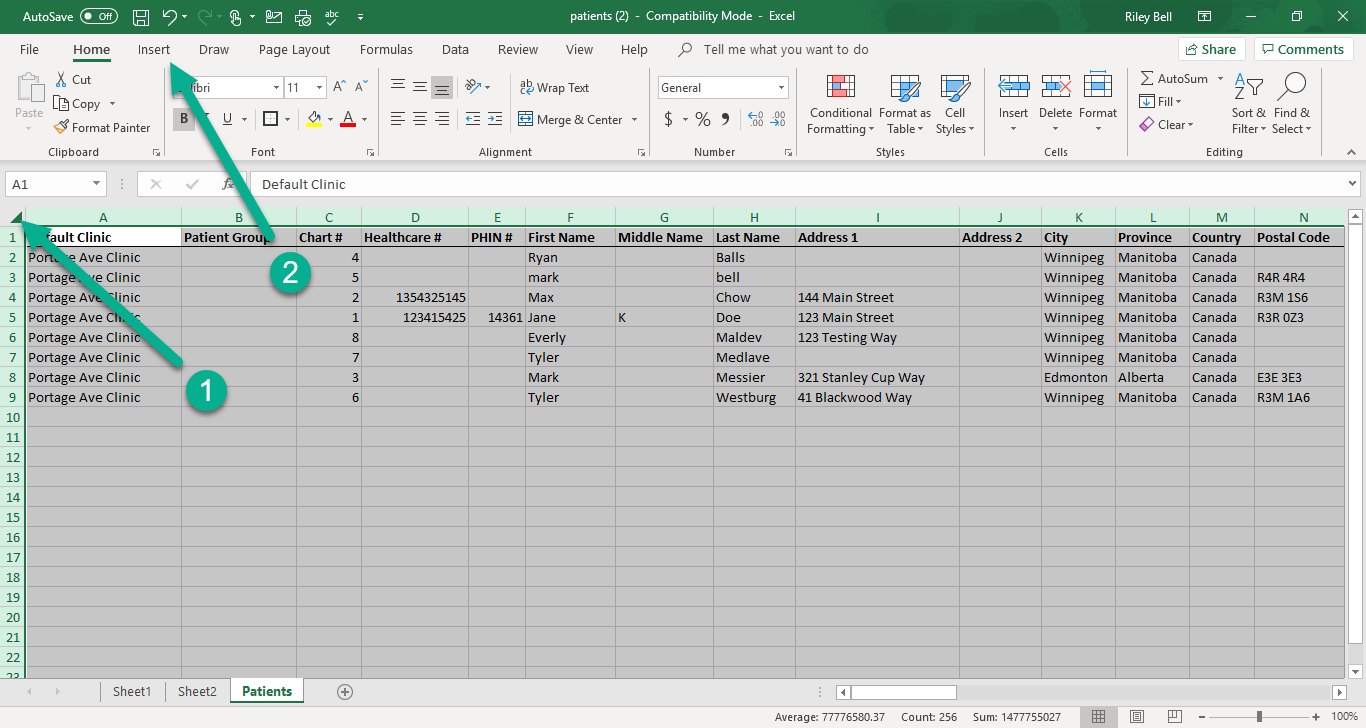Click the Orientation text angle icon
This screenshot has width=1366, height=728.
point(473,87)
